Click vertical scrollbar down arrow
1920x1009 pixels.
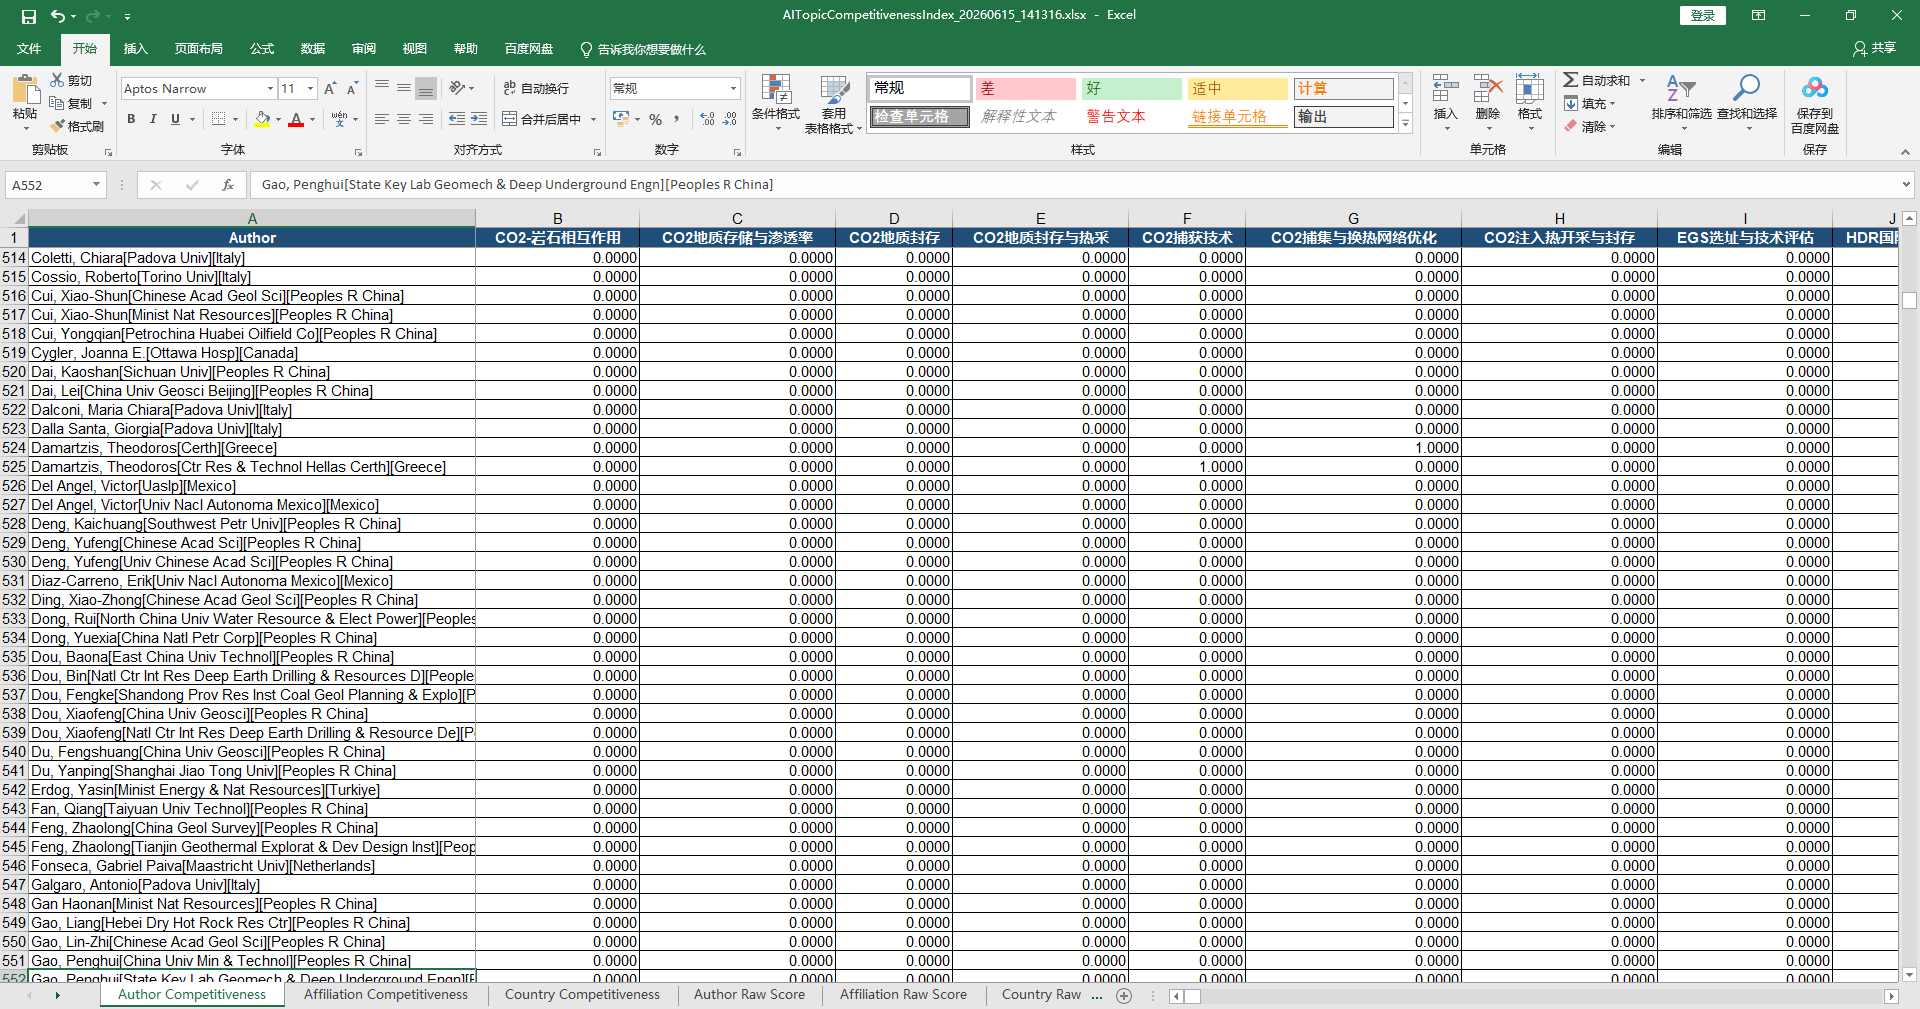tap(1909, 975)
